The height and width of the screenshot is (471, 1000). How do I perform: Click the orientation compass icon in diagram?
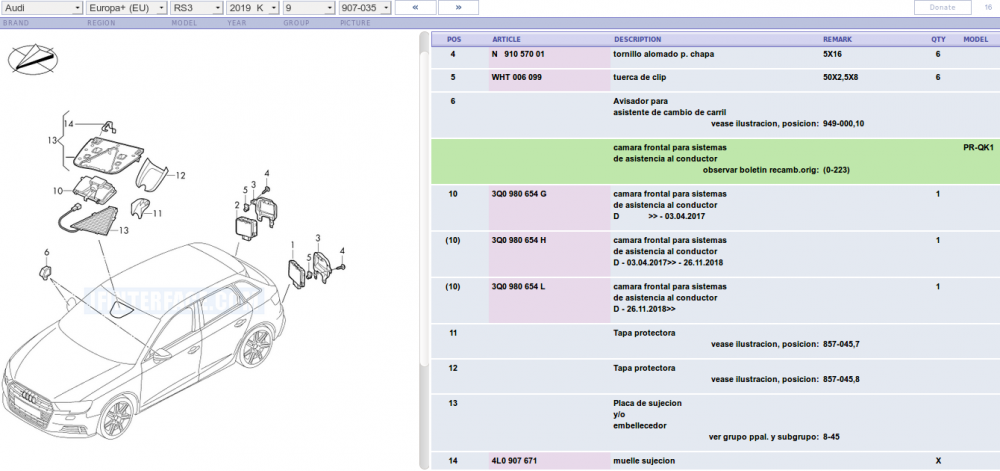coord(32,59)
